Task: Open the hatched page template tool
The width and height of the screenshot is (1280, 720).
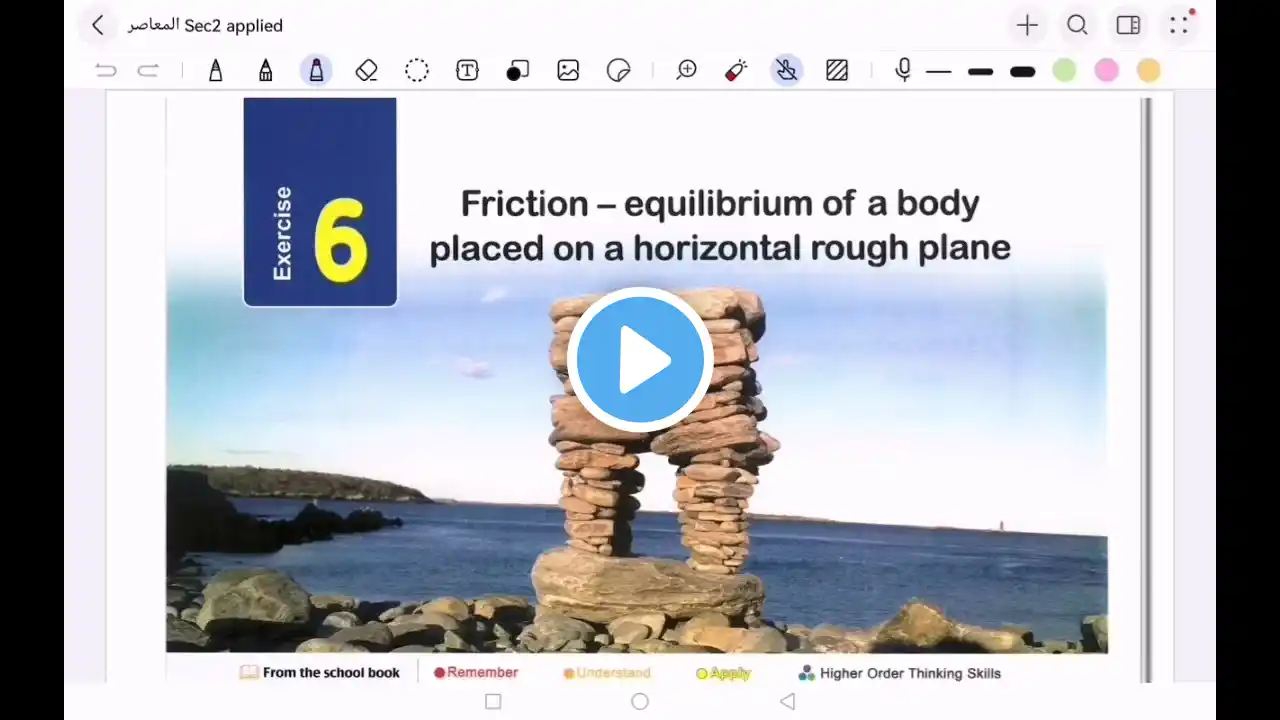Action: pos(837,70)
